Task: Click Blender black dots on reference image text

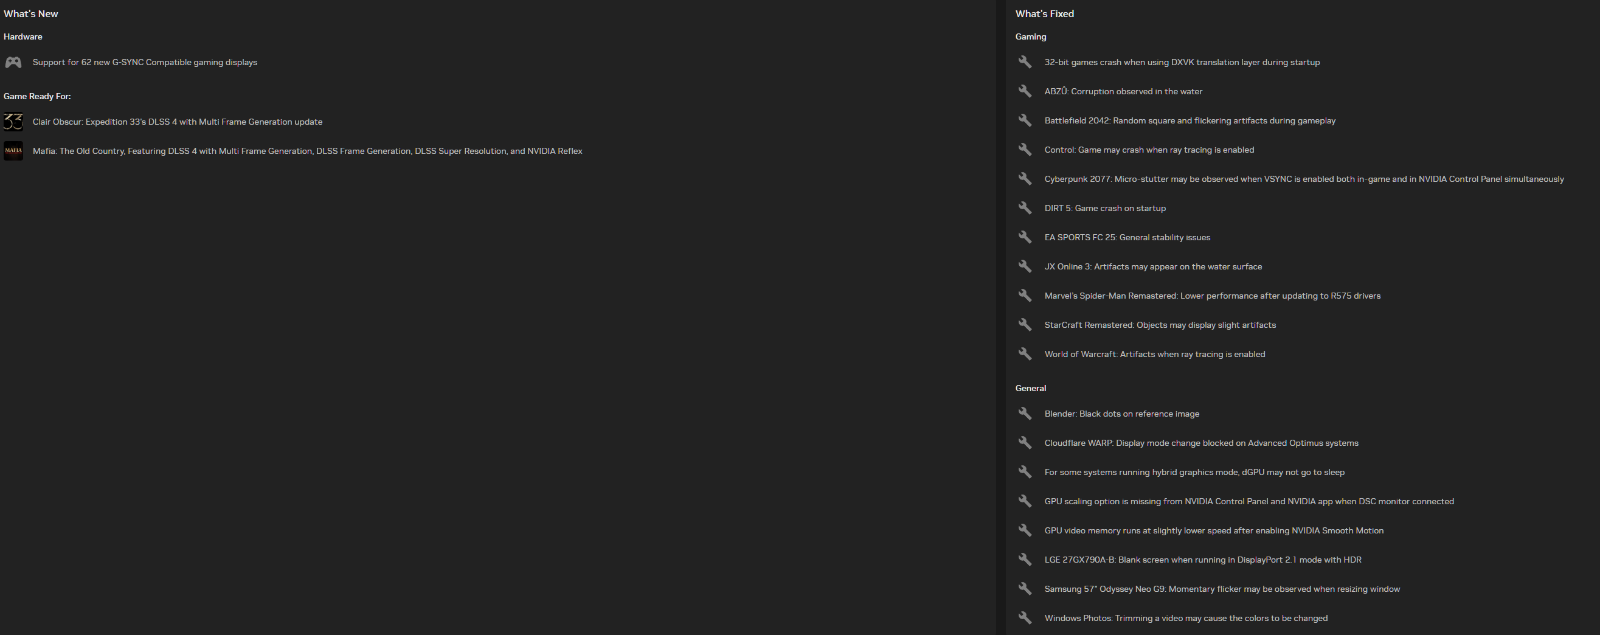Action: click(1122, 413)
